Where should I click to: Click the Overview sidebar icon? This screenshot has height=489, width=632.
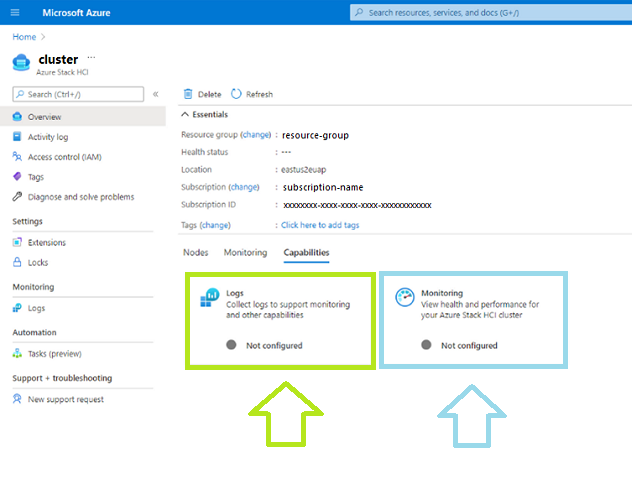[x=17, y=117]
